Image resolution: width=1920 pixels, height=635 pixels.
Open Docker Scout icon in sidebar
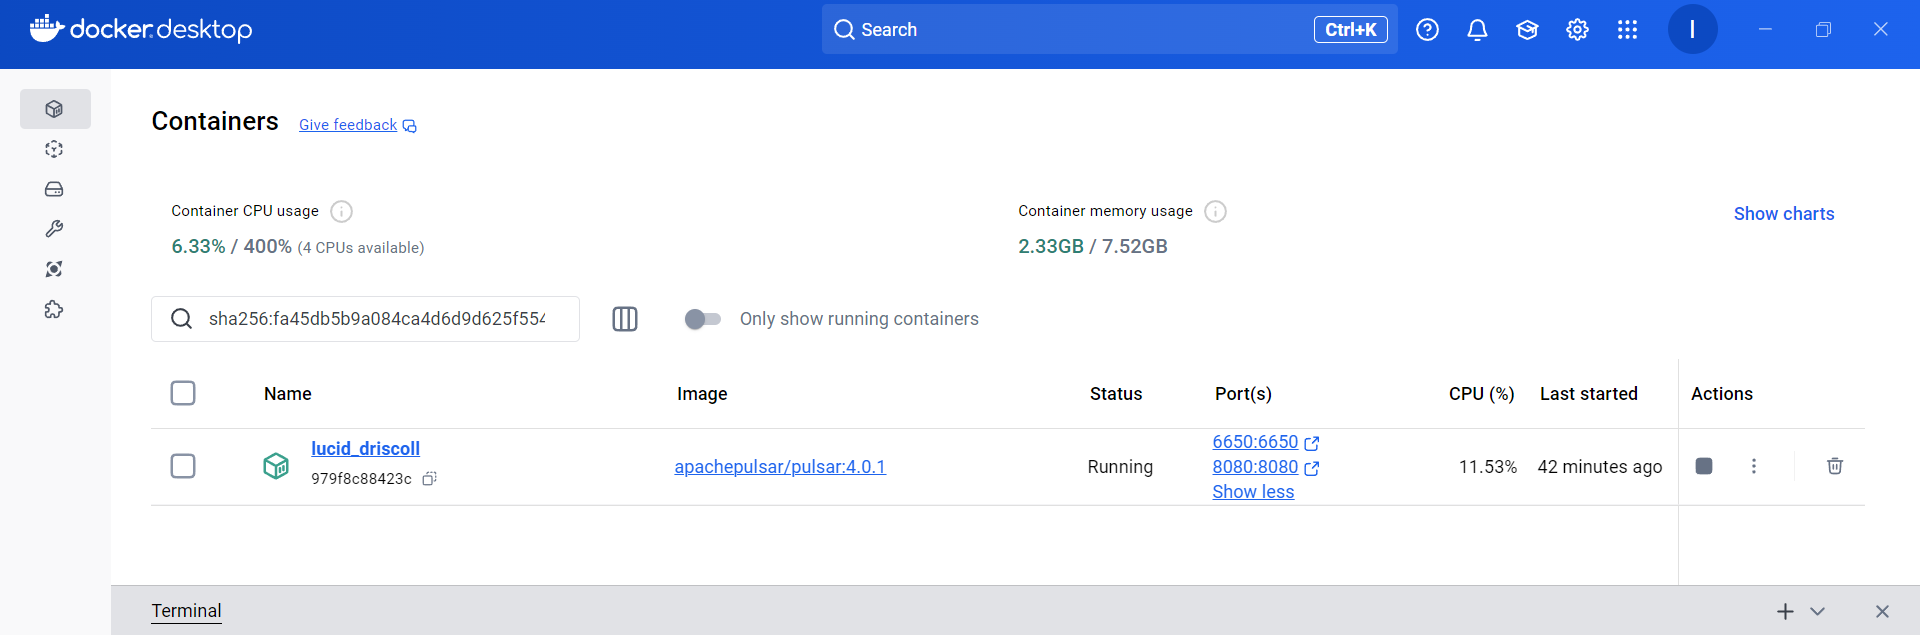tap(55, 269)
